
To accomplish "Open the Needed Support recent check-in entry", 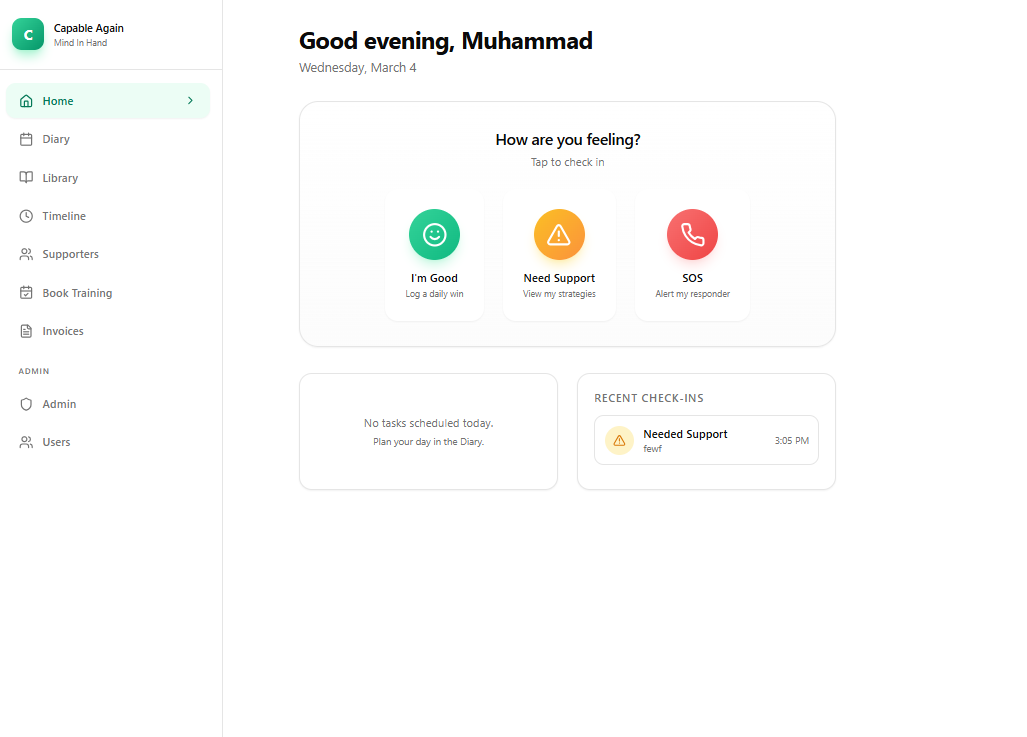I will click(706, 440).
